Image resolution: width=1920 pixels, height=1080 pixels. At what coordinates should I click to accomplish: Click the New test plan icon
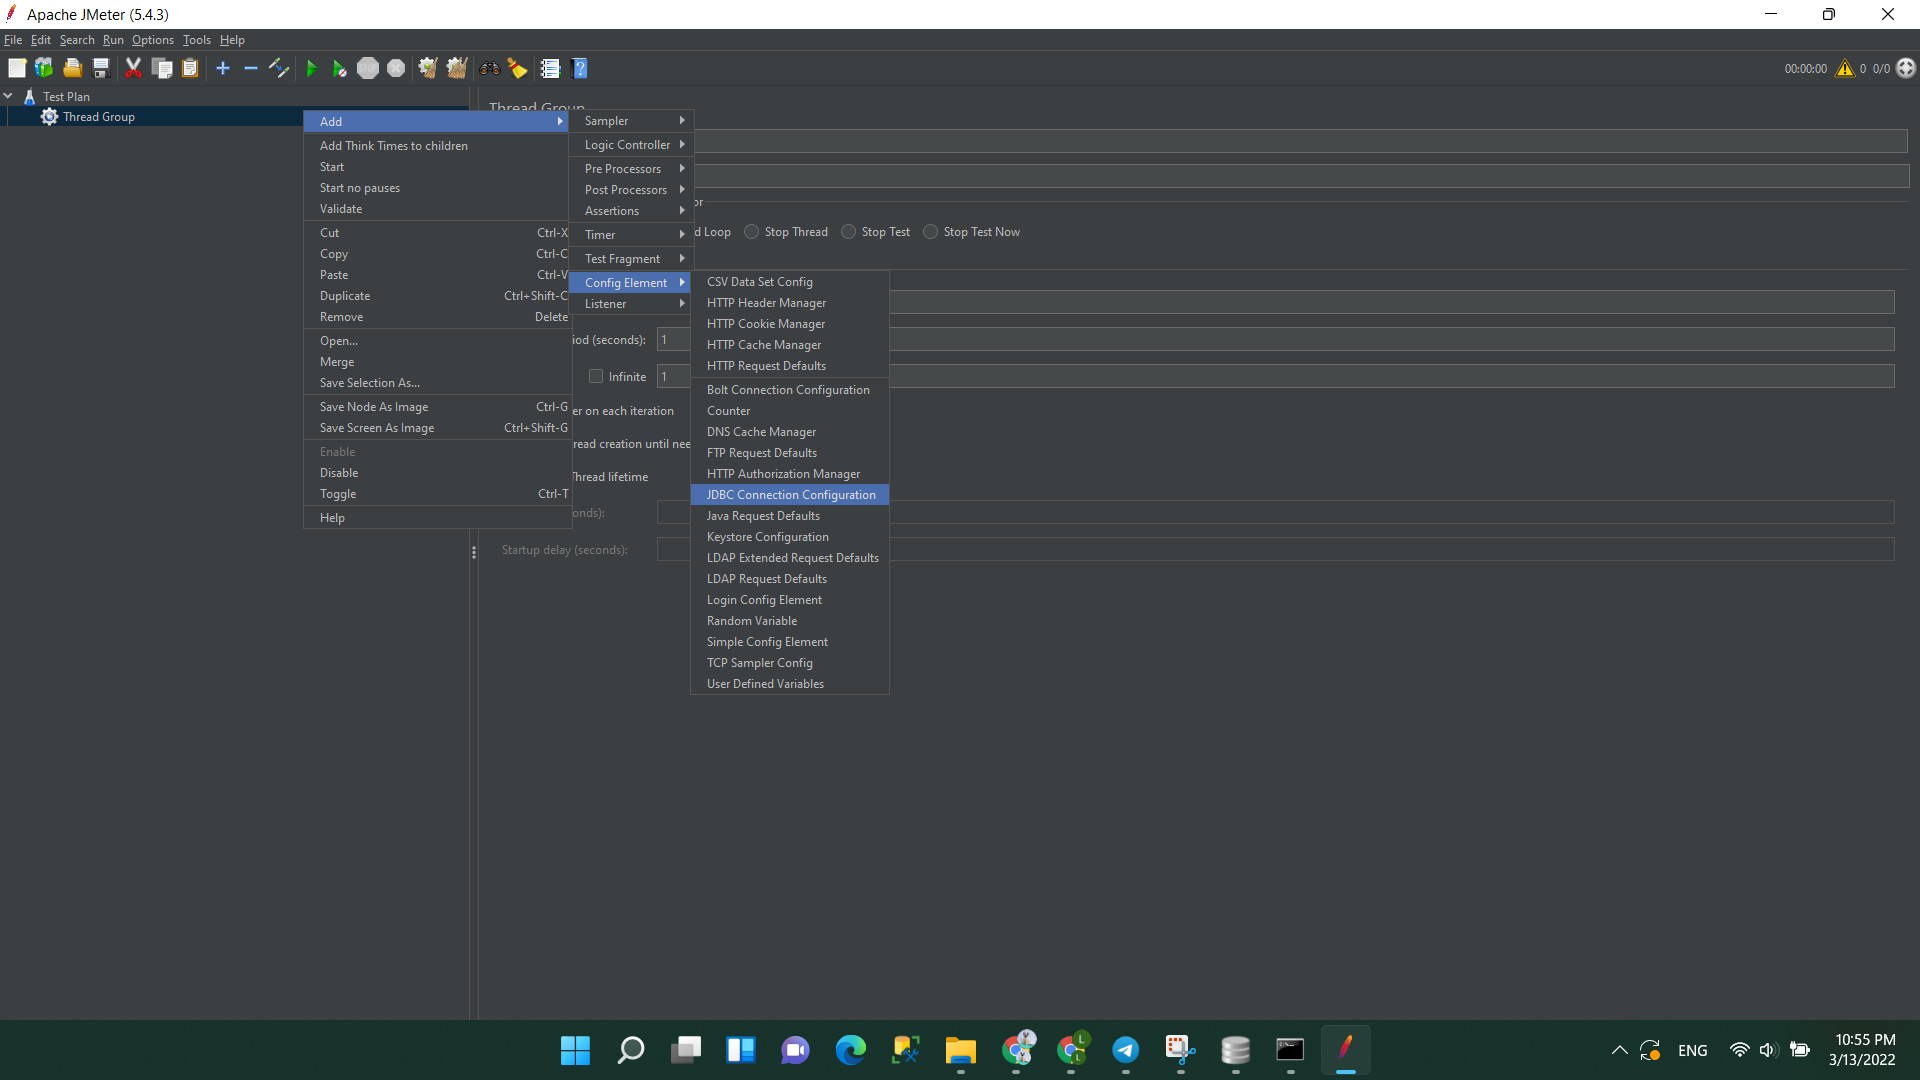(x=17, y=68)
